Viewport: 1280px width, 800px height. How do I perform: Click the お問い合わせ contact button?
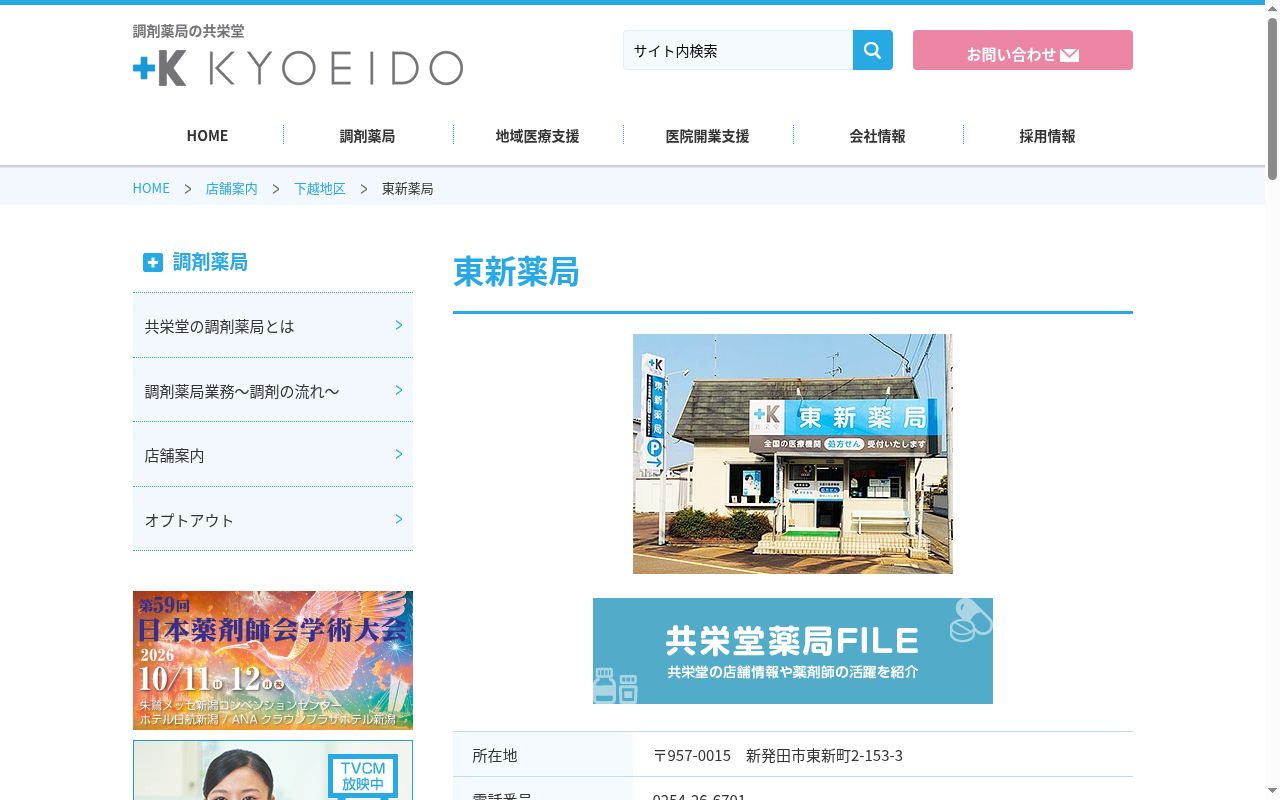(1023, 50)
